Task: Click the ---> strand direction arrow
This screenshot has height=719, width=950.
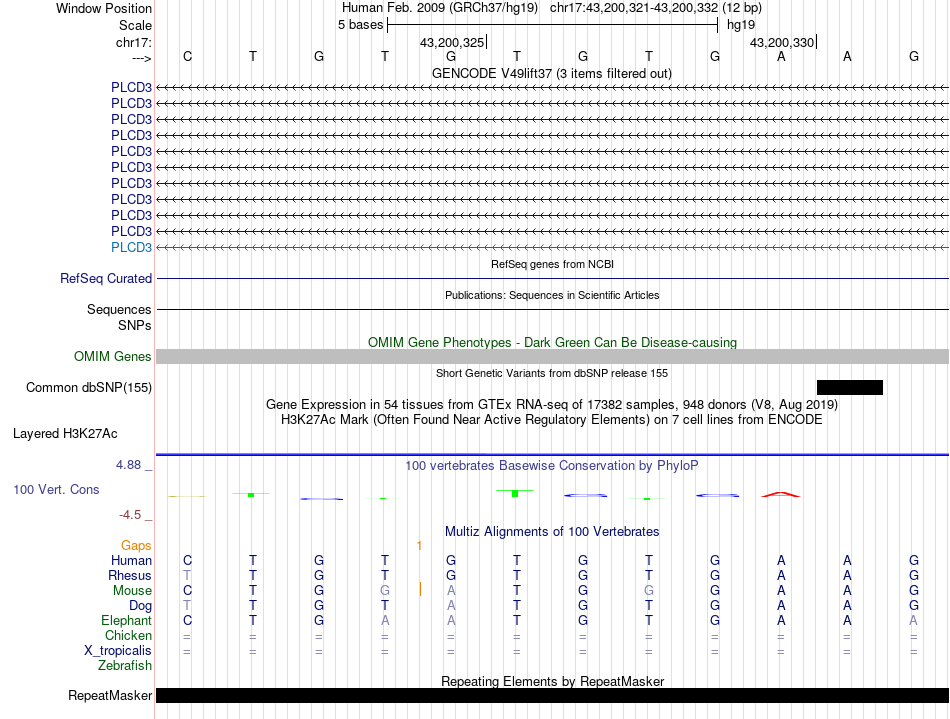Action: click(141, 58)
